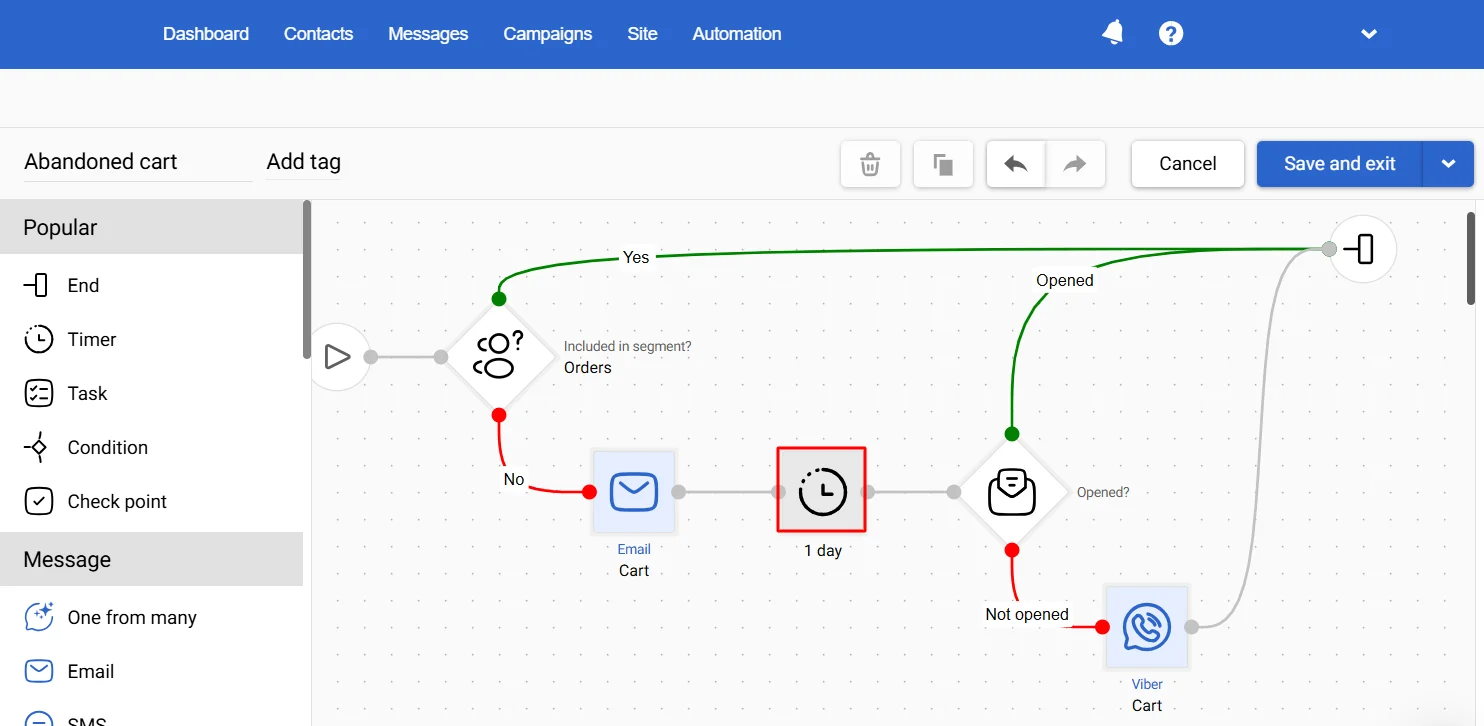Click the Message section header
Screen dimensions: 1484x726
152,559
